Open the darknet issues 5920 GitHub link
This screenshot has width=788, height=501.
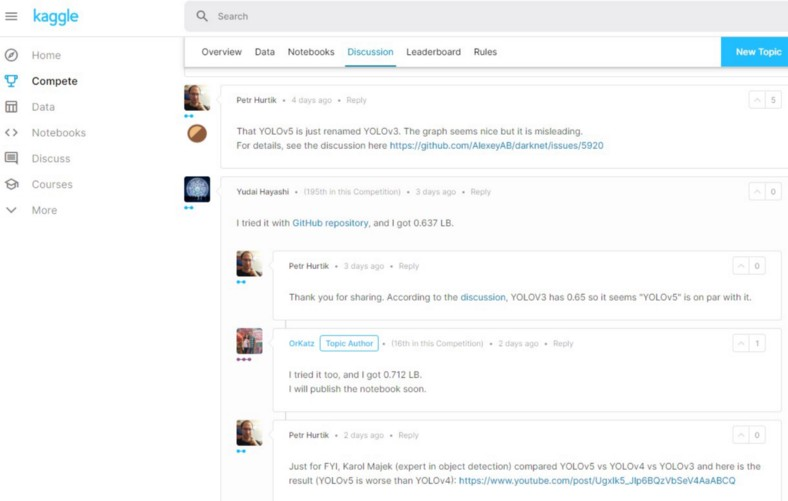click(x=497, y=145)
